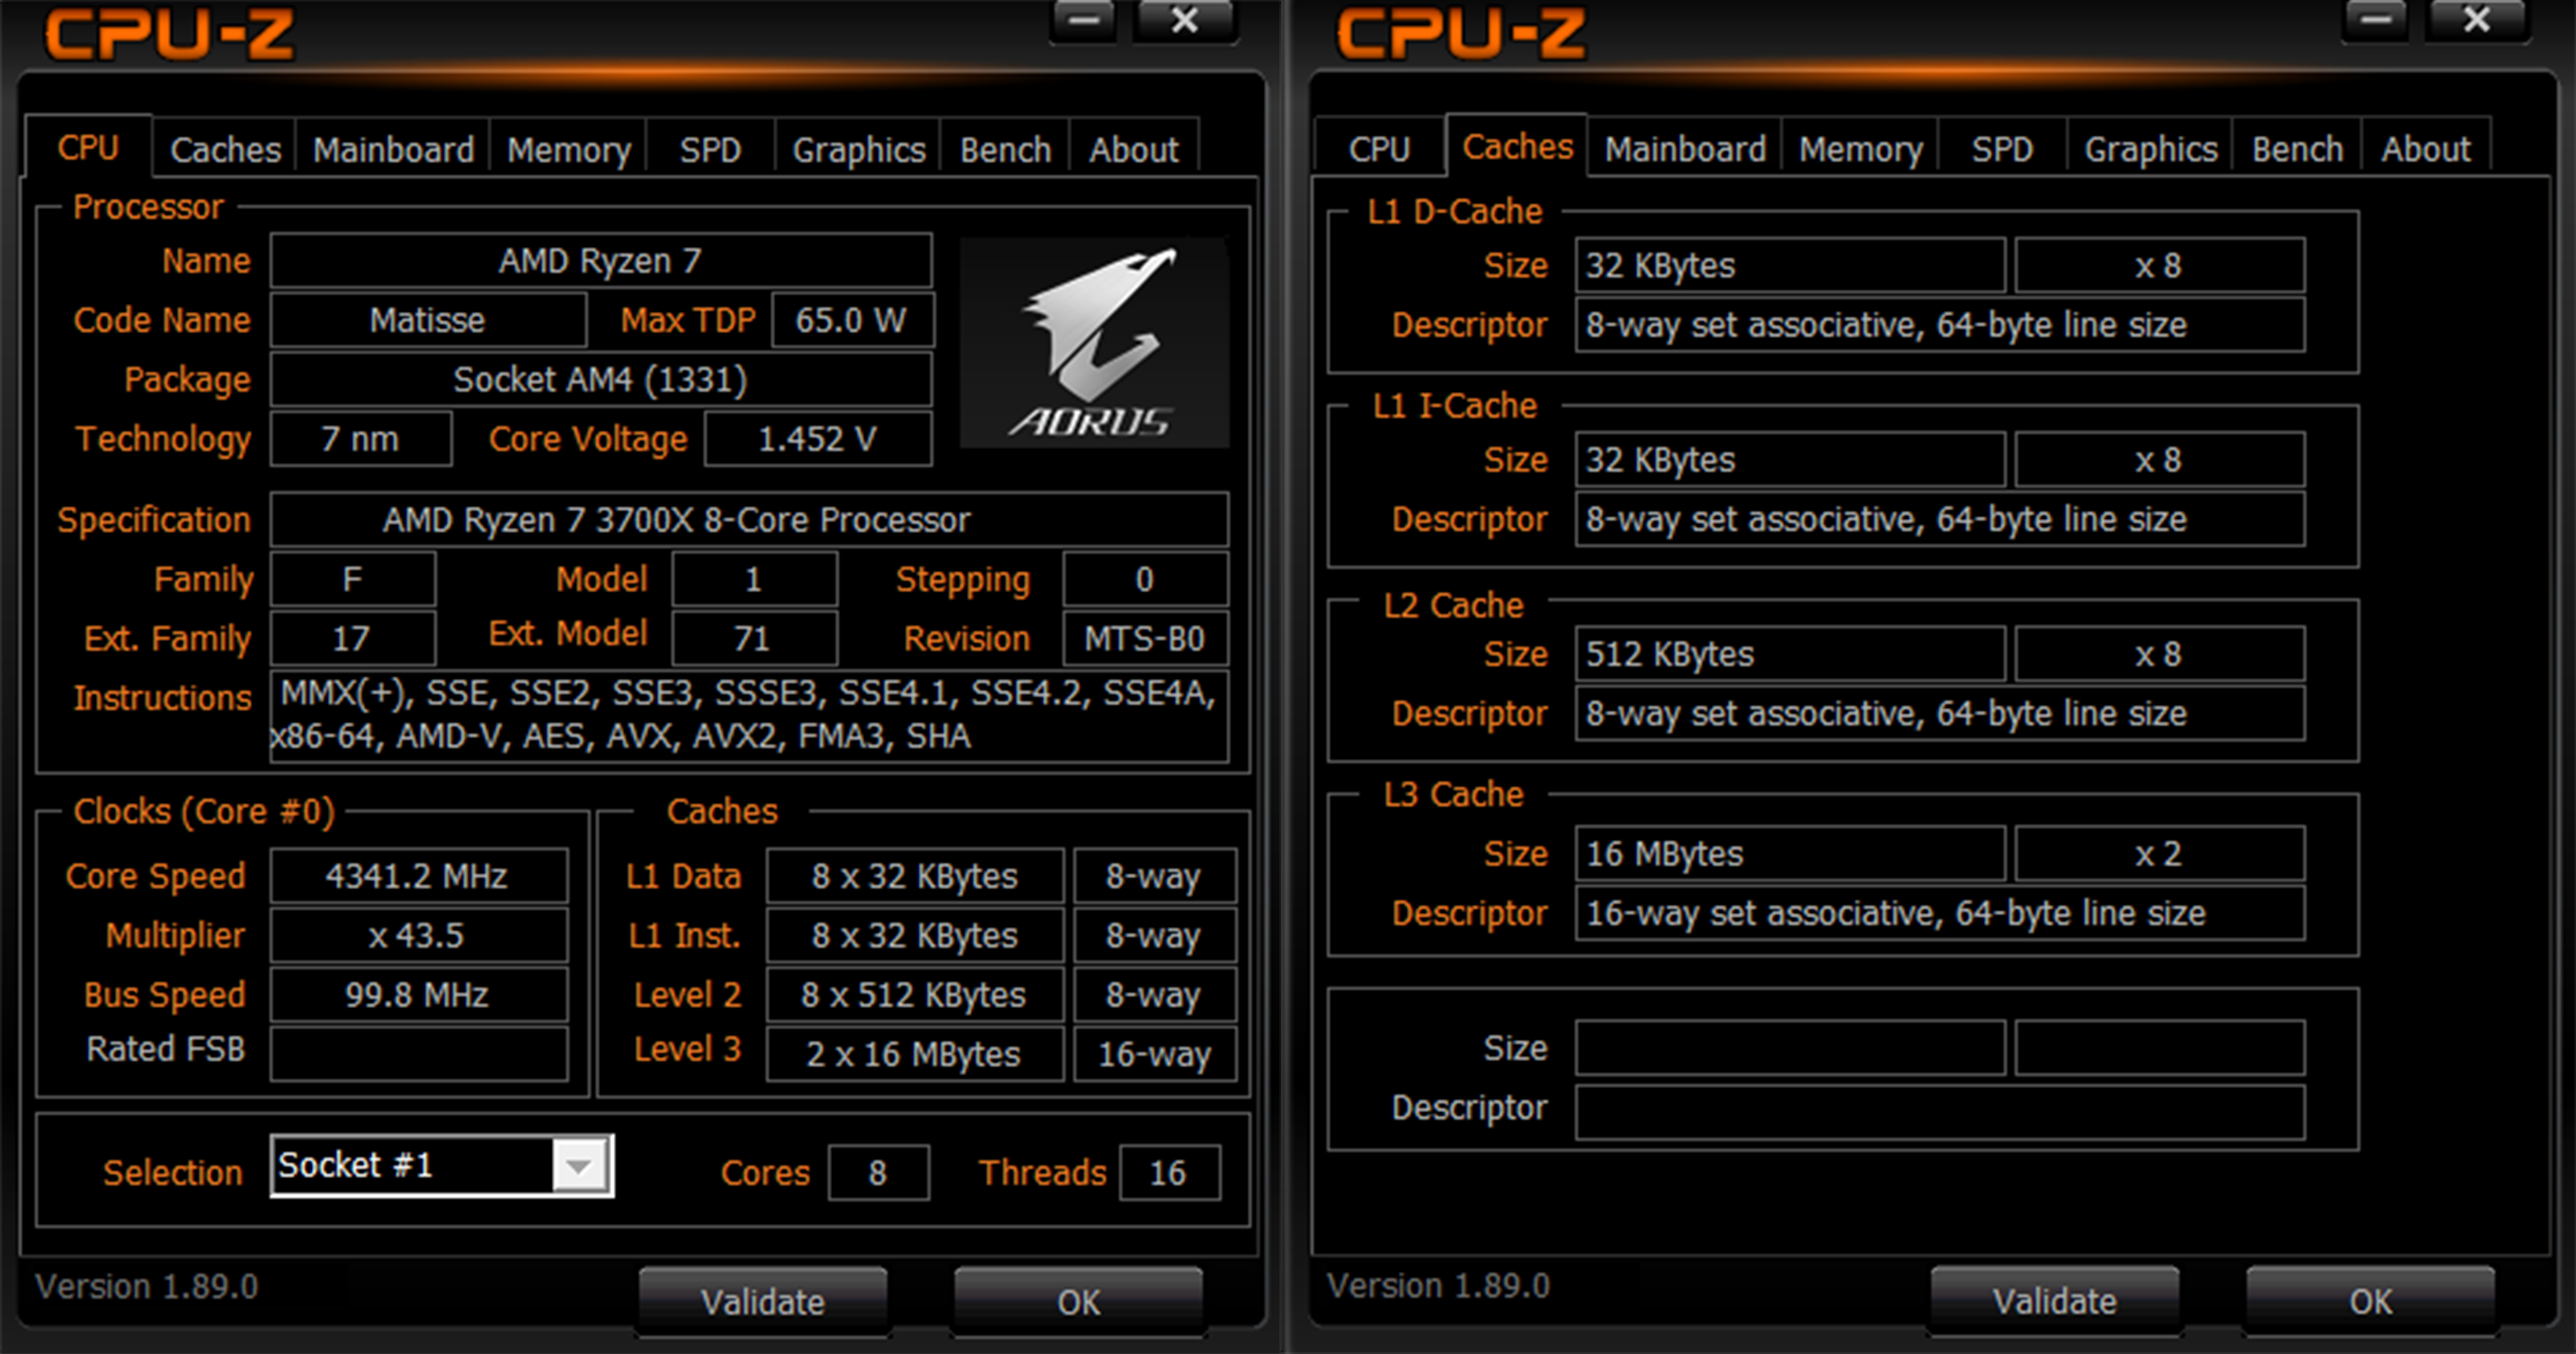Click the Socket AM4 (1331) package field
Viewport: 2576px width, 1354px height.
coord(601,379)
